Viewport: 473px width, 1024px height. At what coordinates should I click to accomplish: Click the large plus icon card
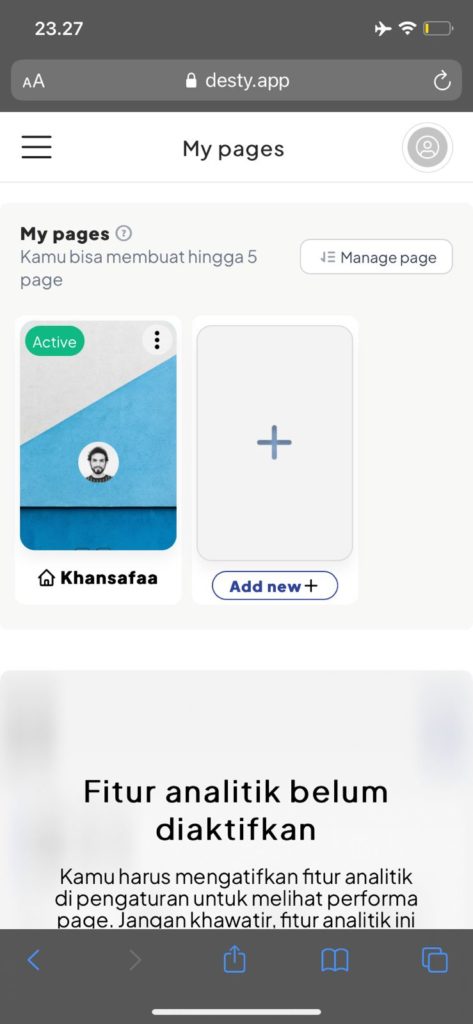(x=274, y=443)
